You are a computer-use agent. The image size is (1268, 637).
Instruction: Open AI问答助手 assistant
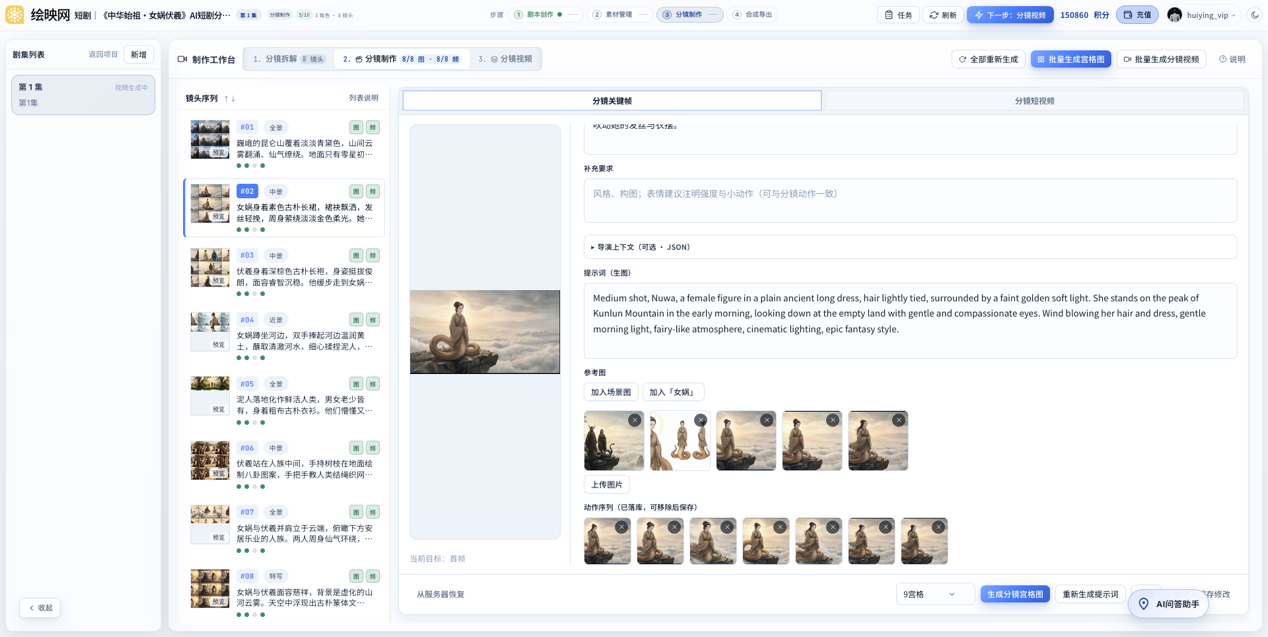click(1167, 604)
